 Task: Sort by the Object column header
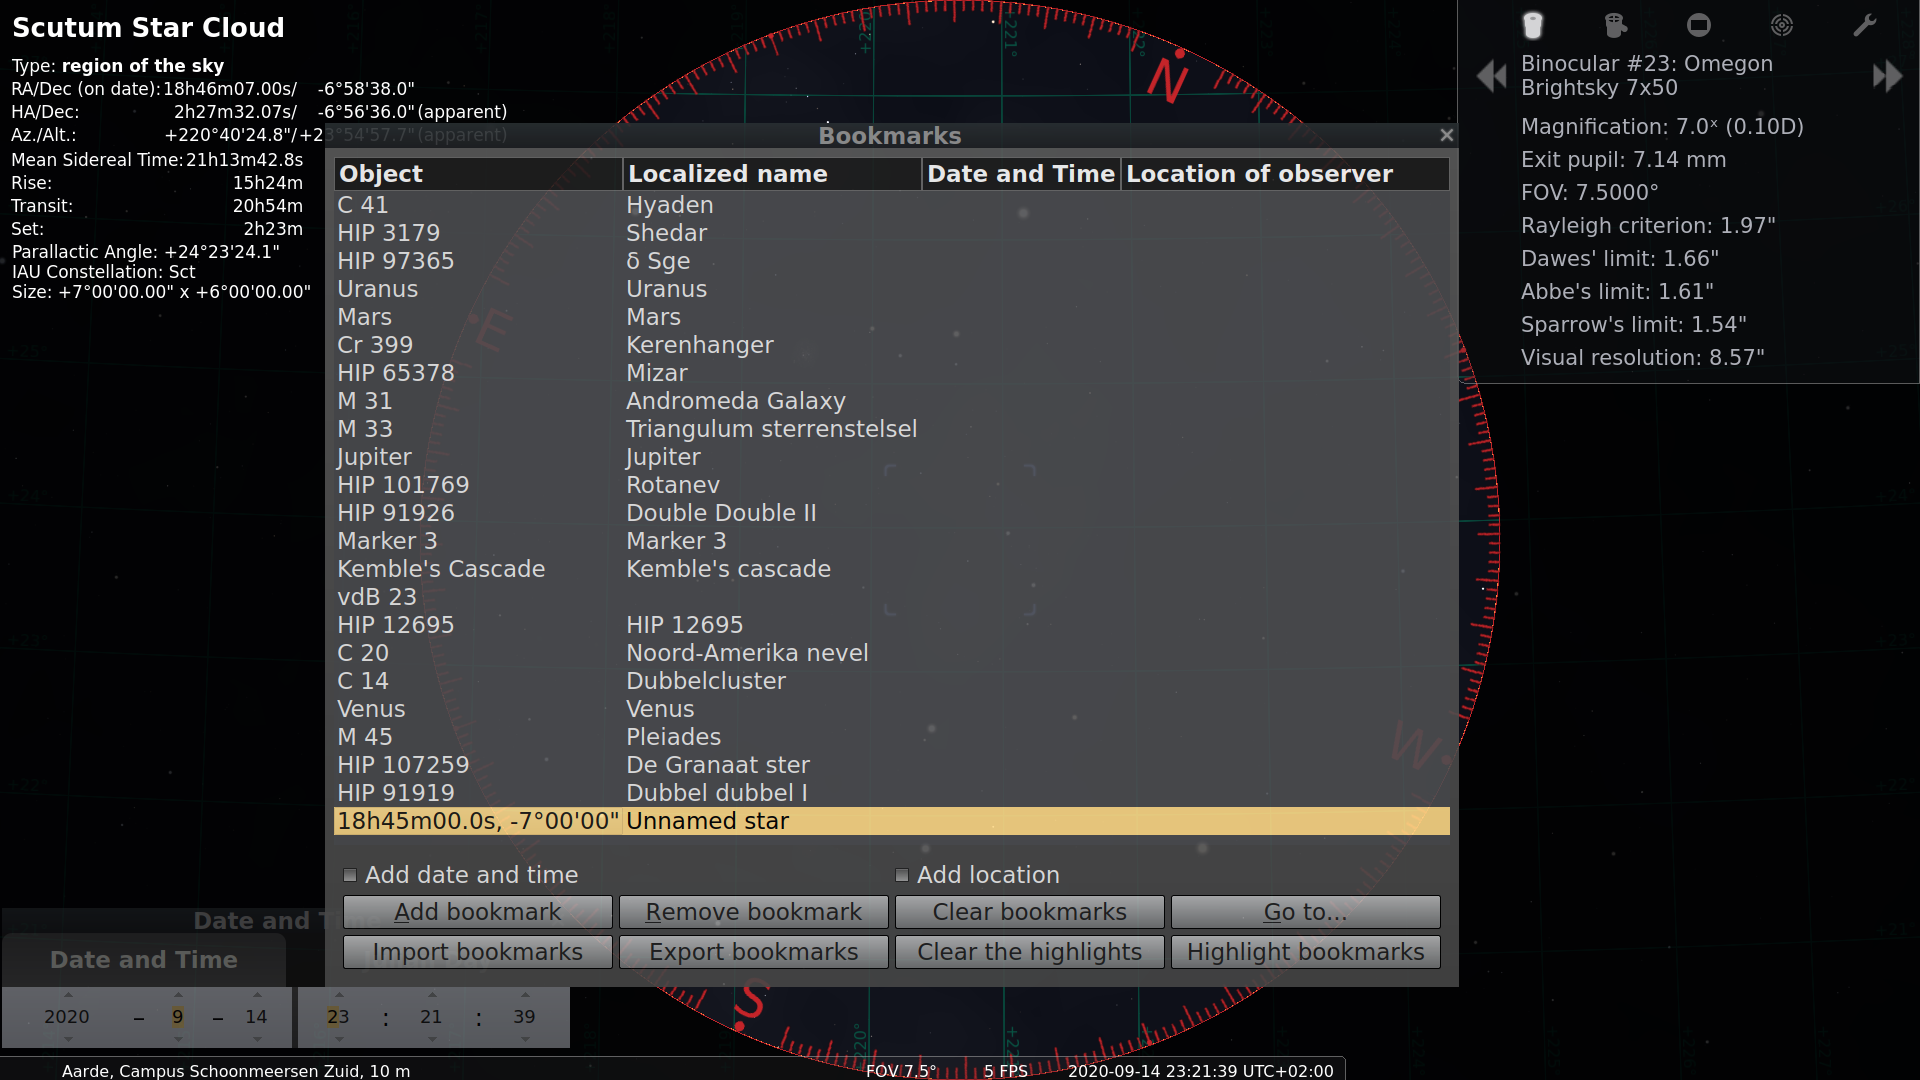(478, 174)
